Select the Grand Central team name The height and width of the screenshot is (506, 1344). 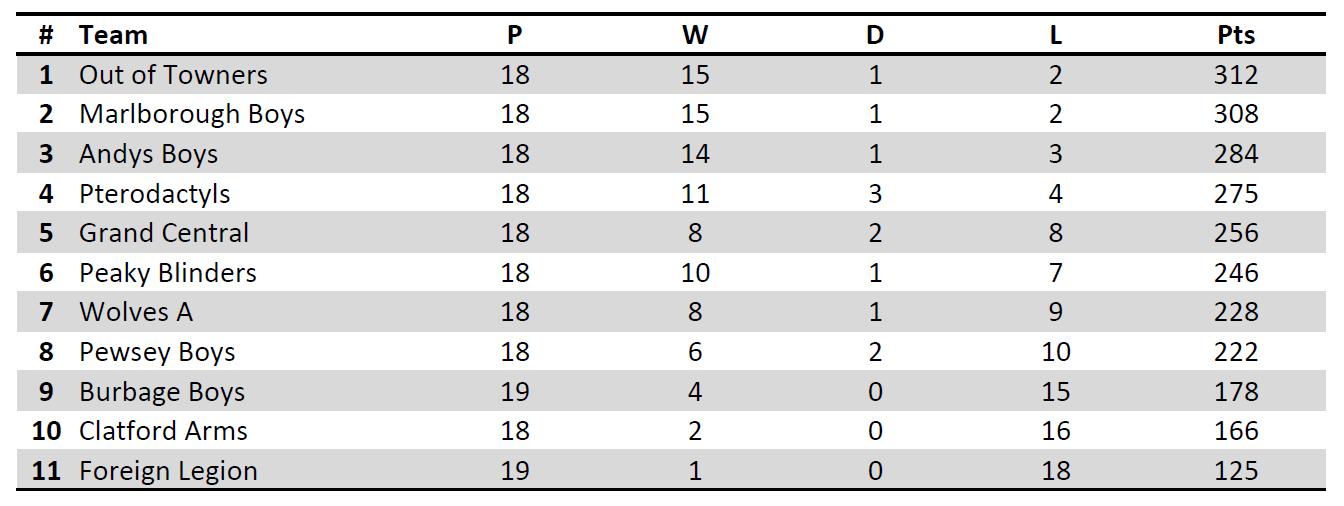click(x=164, y=233)
